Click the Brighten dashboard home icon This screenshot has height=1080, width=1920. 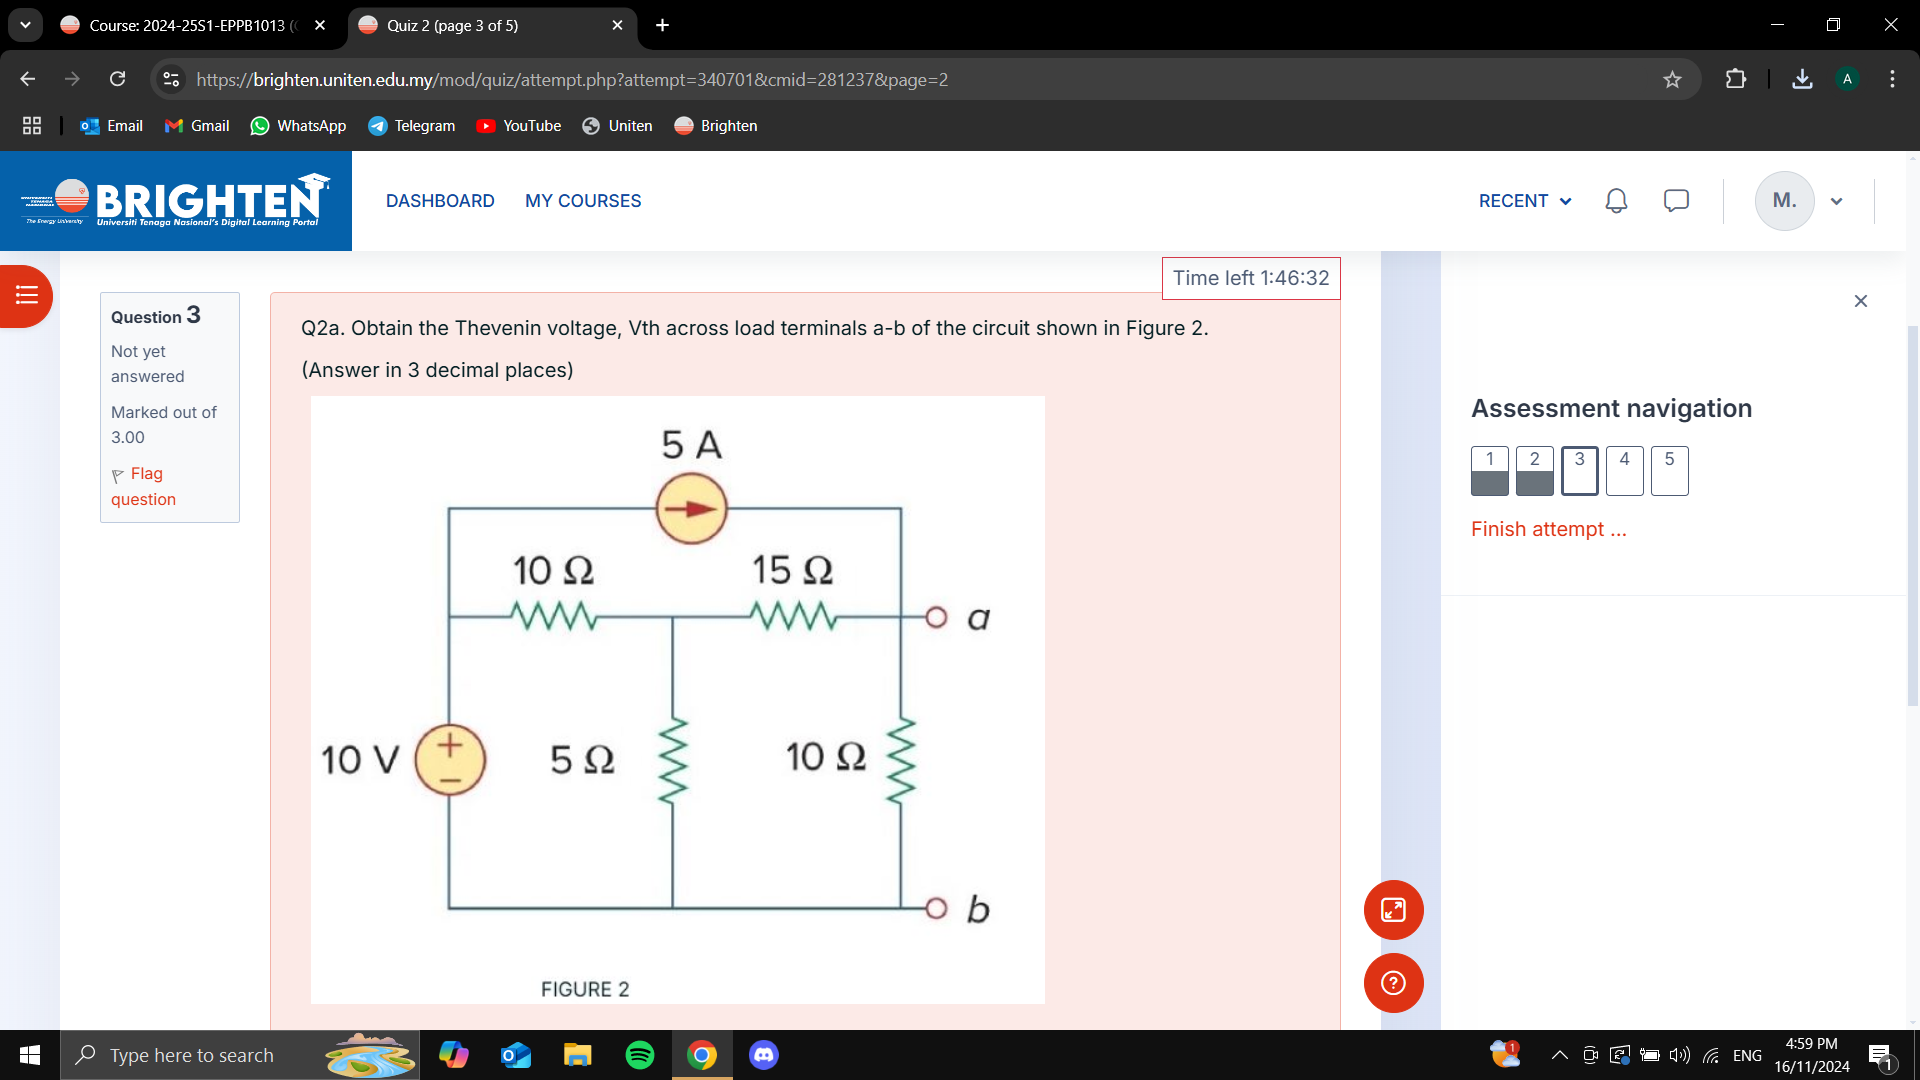[177, 200]
